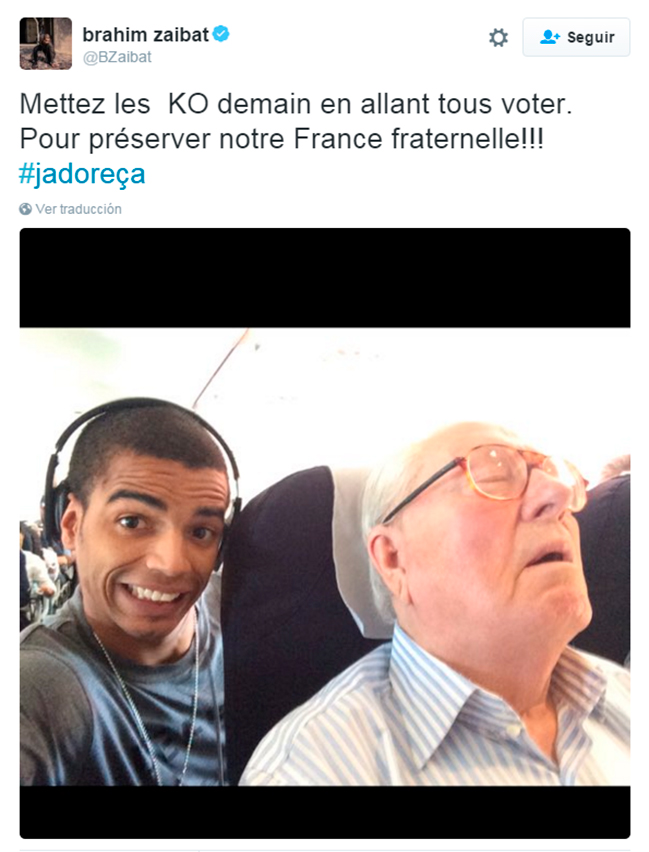The width and height of the screenshot is (649, 852).
Task: Open the gear settings icon
Action: tap(498, 37)
